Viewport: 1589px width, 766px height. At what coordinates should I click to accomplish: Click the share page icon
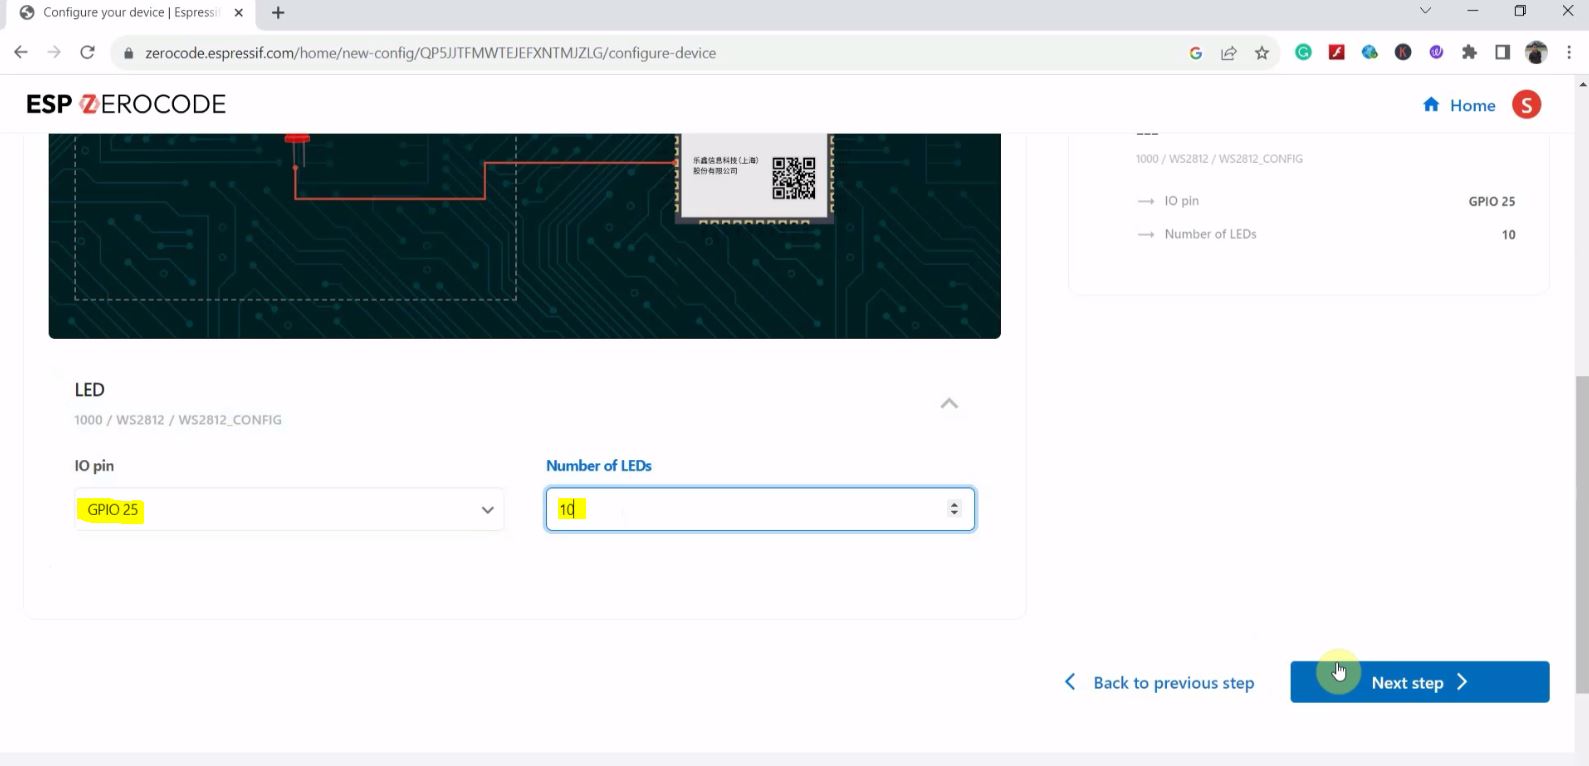1229,53
